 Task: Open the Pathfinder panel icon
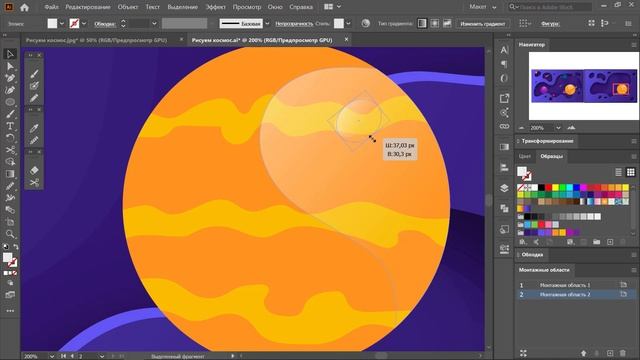pyautogui.click(x=504, y=209)
